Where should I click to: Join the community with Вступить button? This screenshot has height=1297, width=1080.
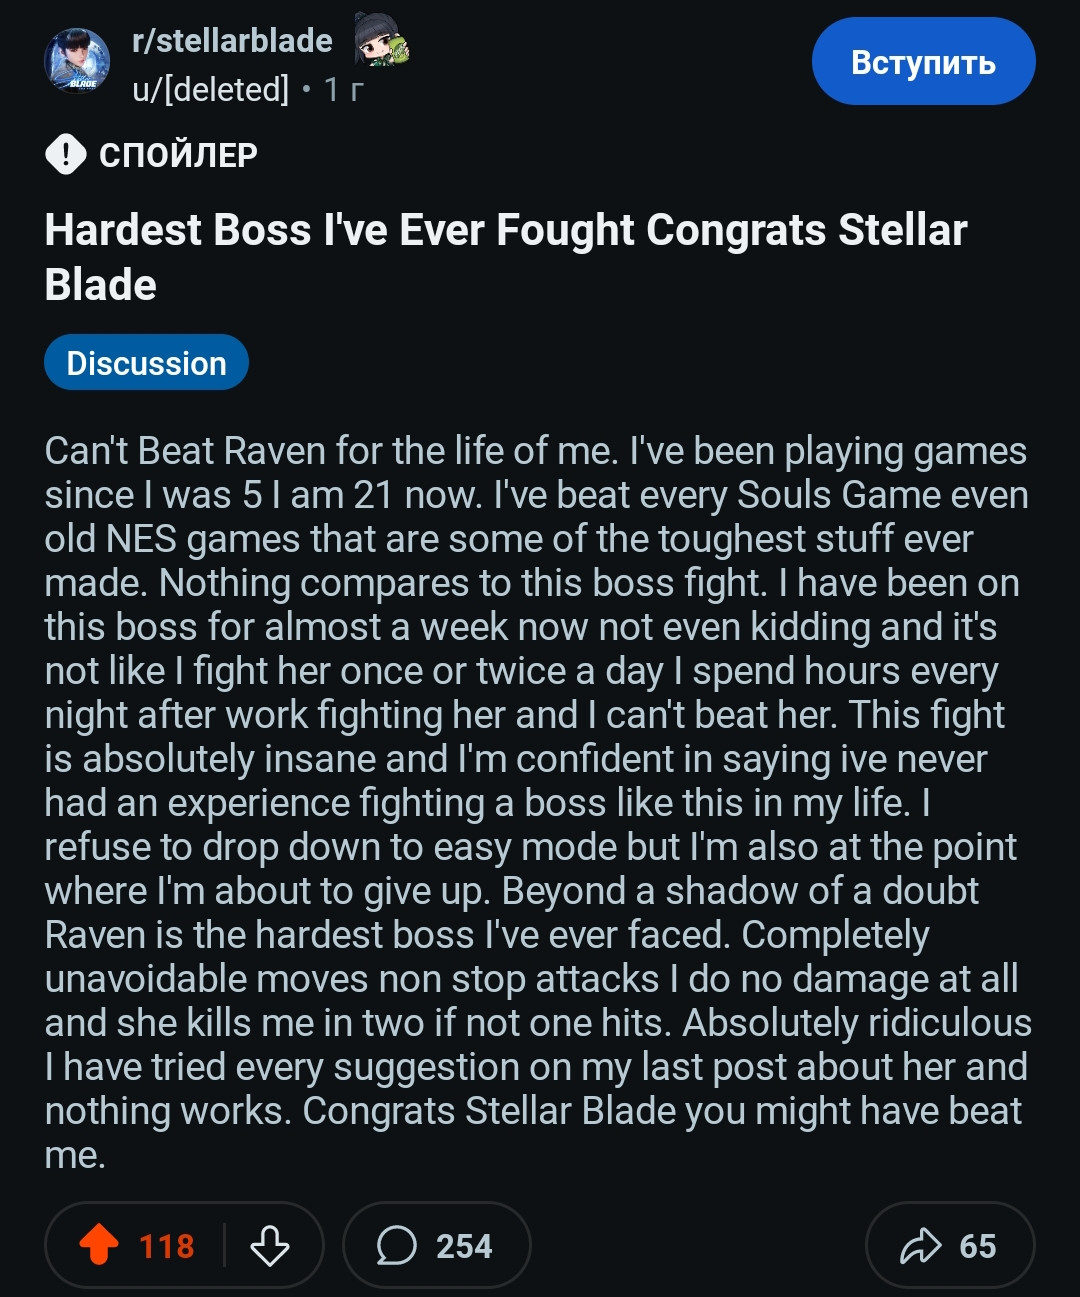pyautogui.click(x=923, y=62)
